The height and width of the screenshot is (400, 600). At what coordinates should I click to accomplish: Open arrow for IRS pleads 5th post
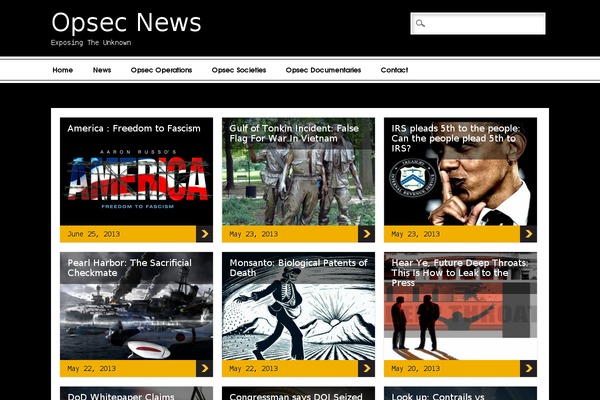point(528,234)
